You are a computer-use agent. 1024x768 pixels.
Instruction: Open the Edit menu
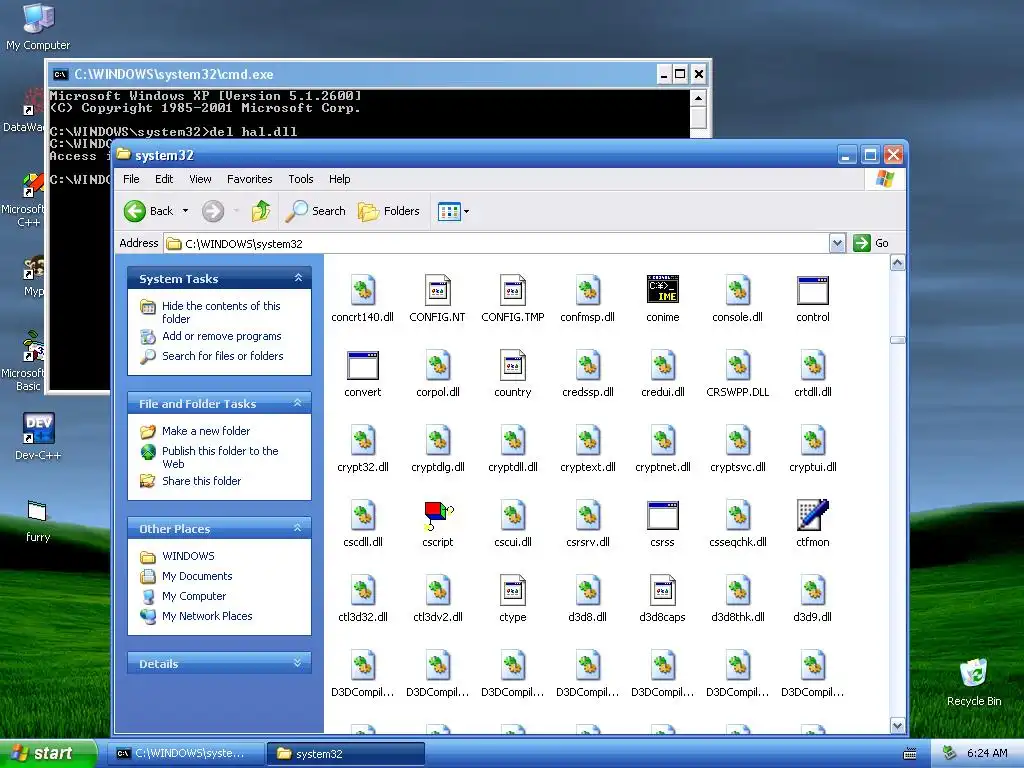(x=164, y=179)
